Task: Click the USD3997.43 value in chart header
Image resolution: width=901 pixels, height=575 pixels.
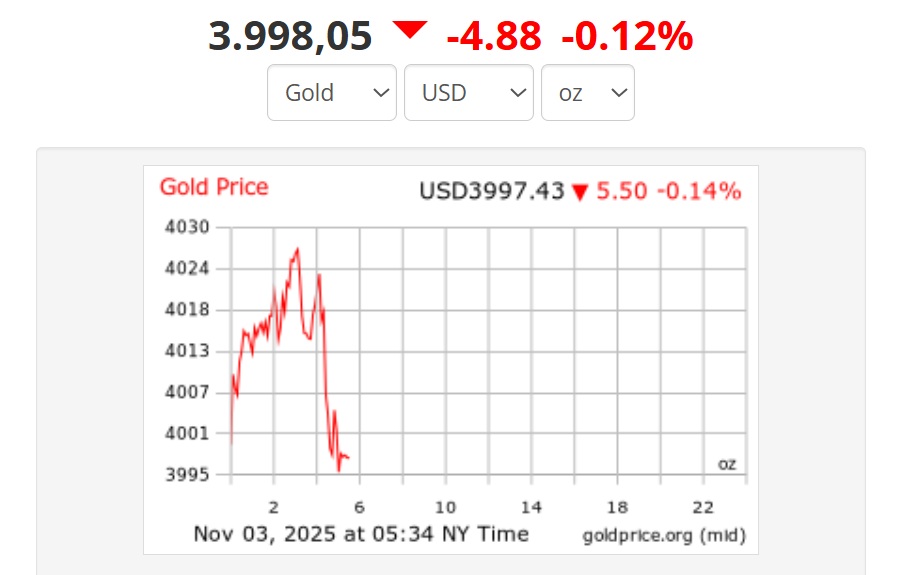Action: click(492, 191)
